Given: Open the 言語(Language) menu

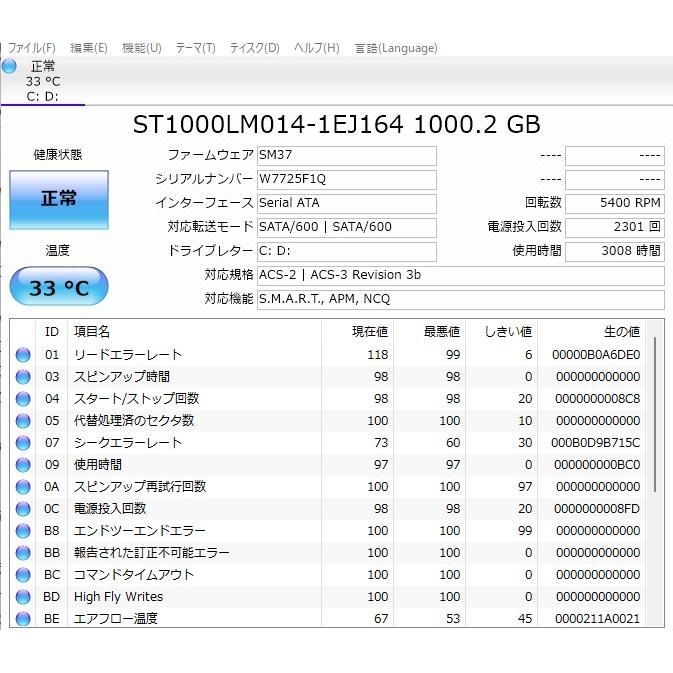Looking at the screenshot, I should click(x=396, y=48).
